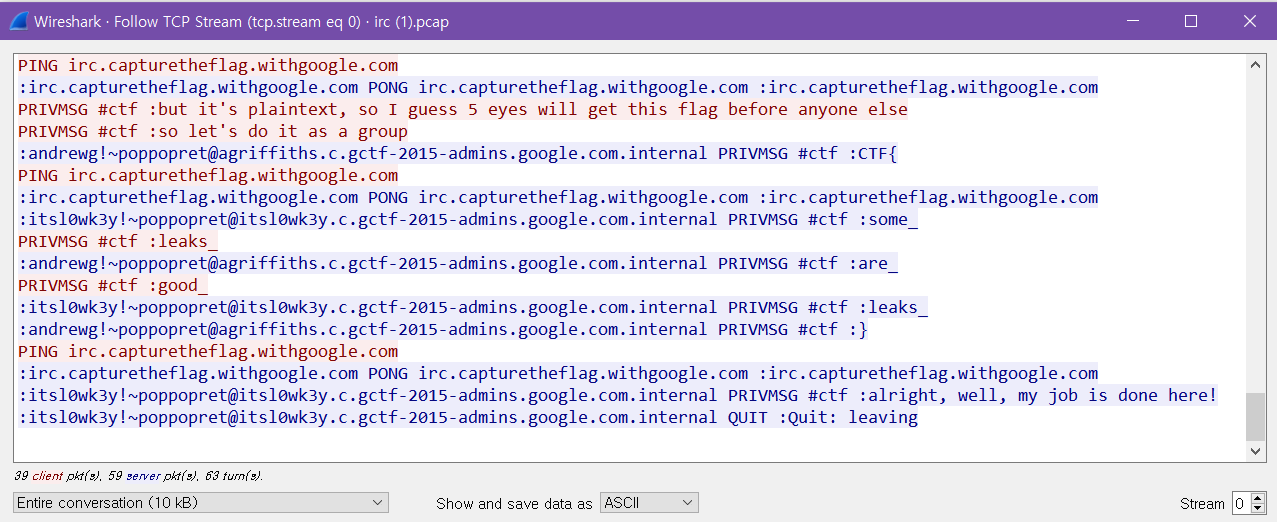Image resolution: width=1277 pixels, height=522 pixels.
Task: Click the scrollbar up arrow
Action: [1255, 64]
